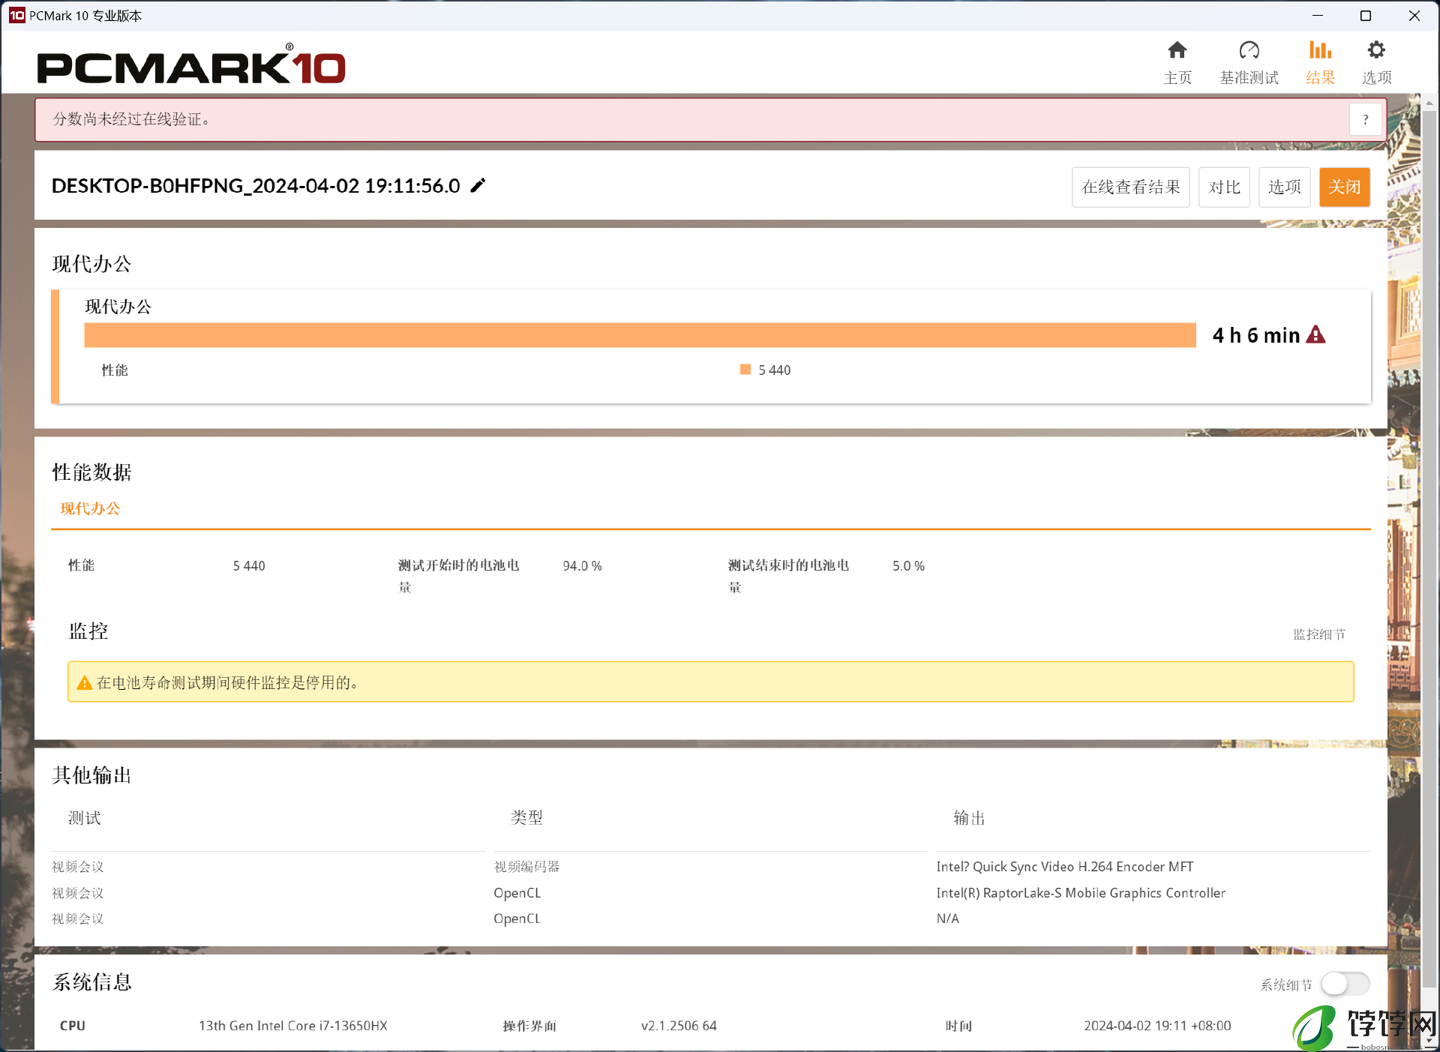Image resolution: width=1440 pixels, height=1052 pixels.
Task: Maximize the PCMark 10 window
Action: [1365, 15]
